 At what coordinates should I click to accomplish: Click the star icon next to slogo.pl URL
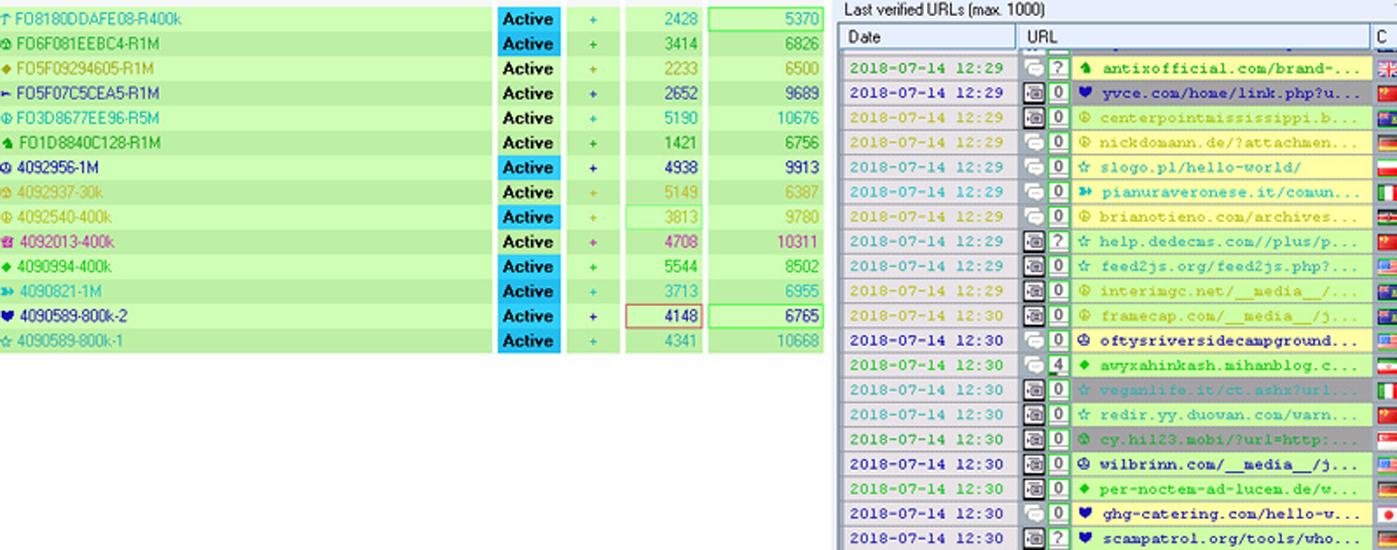pyautogui.click(x=1084, y=168)
